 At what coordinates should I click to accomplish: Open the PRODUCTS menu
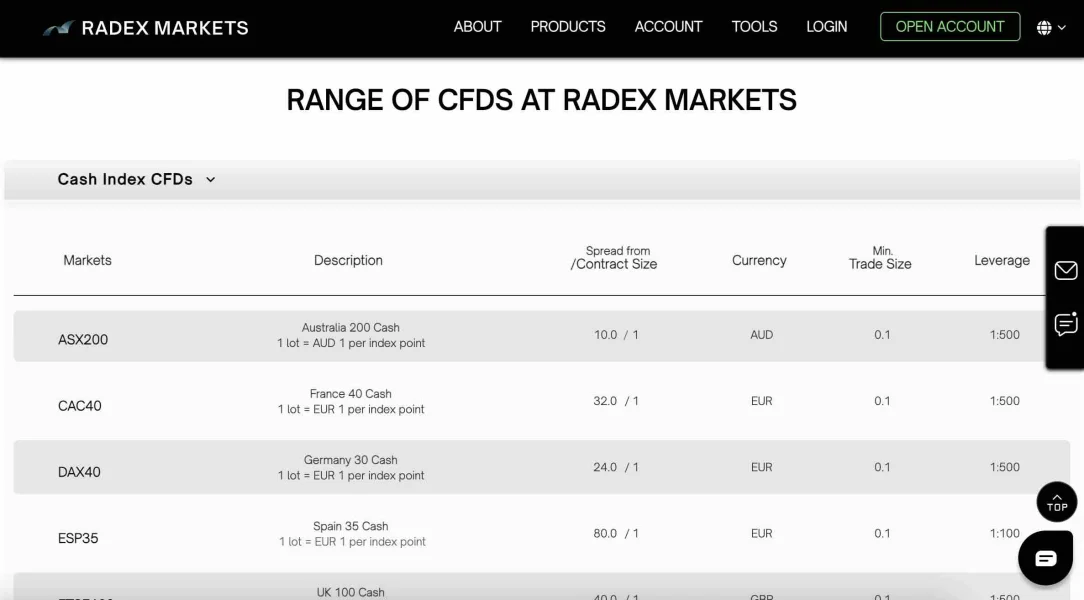click(567, 27)
